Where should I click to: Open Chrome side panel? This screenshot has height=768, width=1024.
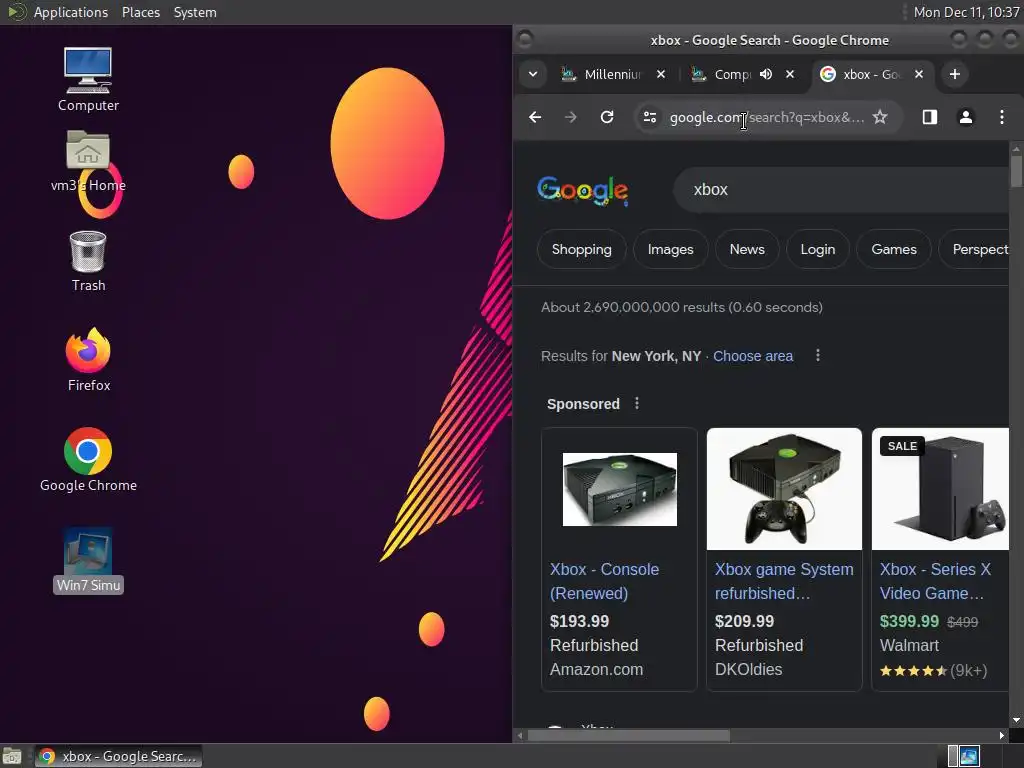[x=930, y=117]
